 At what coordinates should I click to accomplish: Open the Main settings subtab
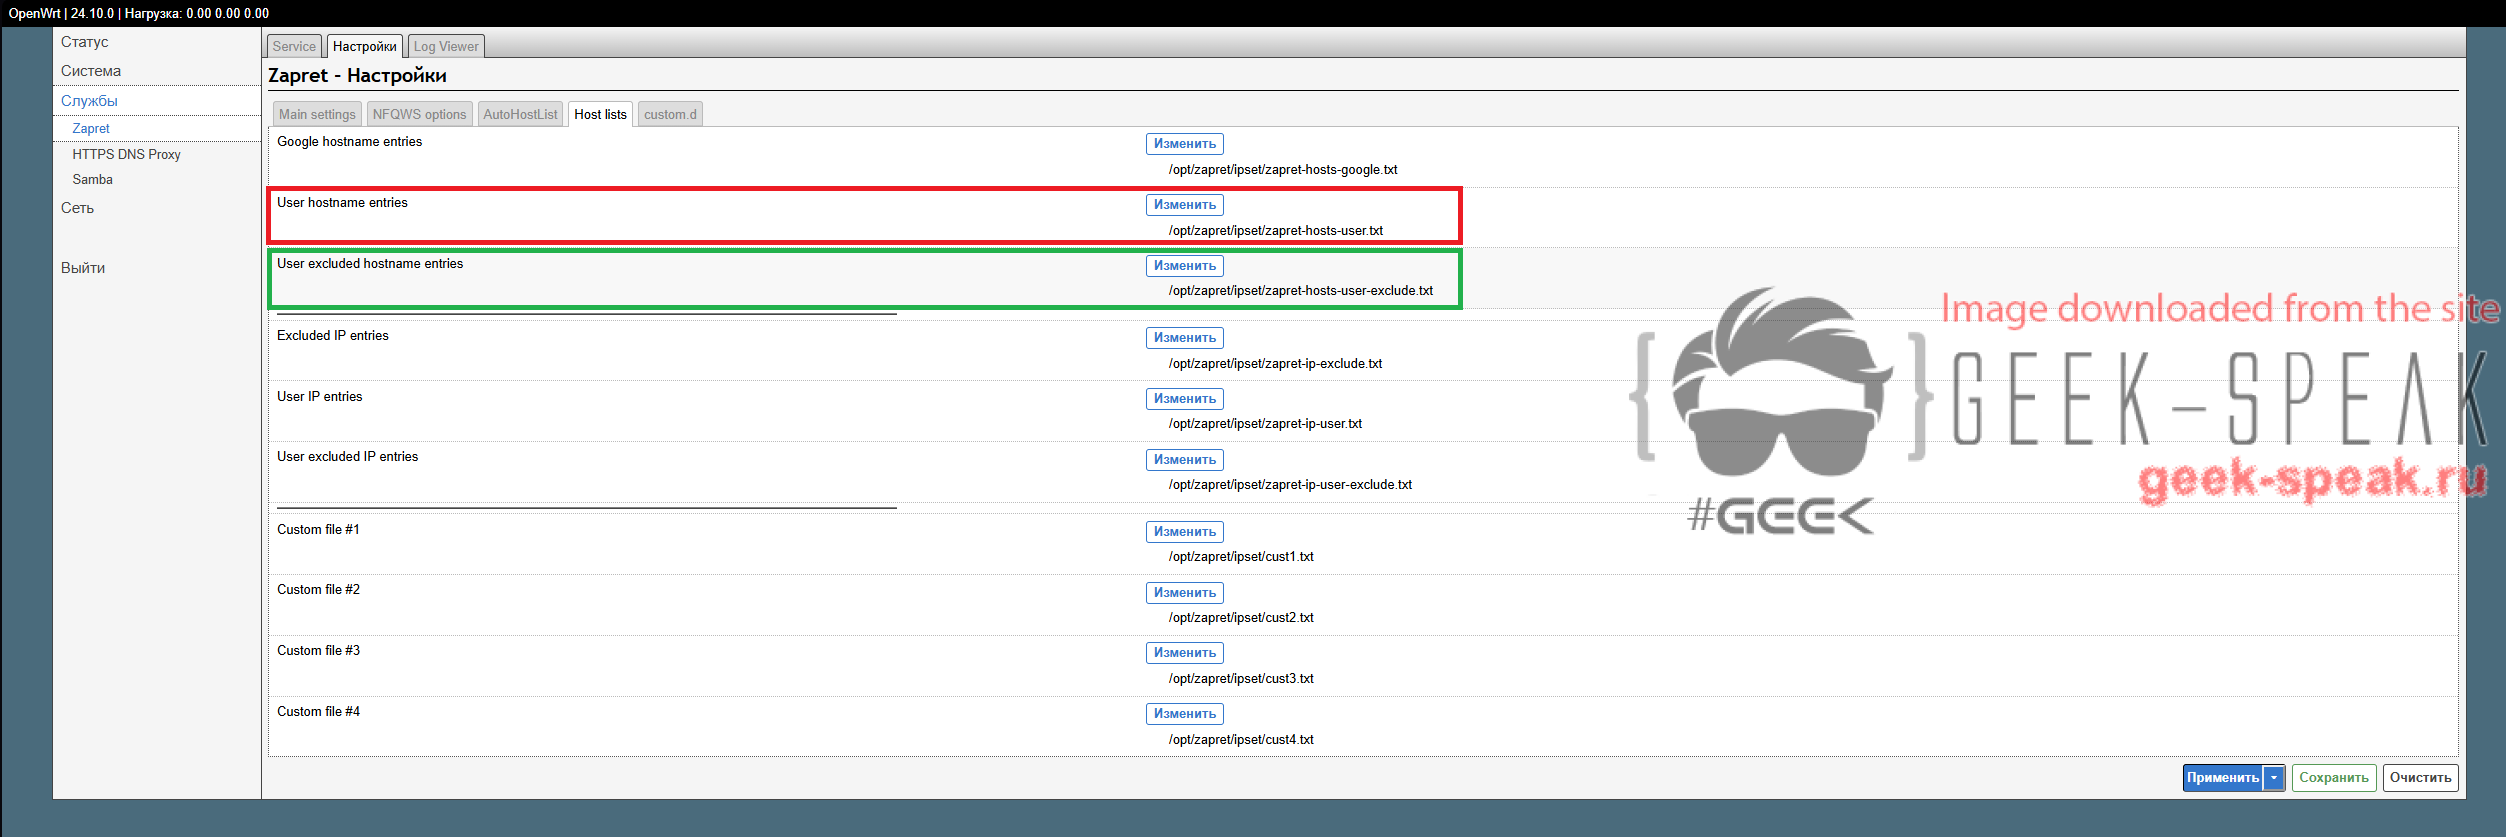pyautogui.click(x=317, y=115)
